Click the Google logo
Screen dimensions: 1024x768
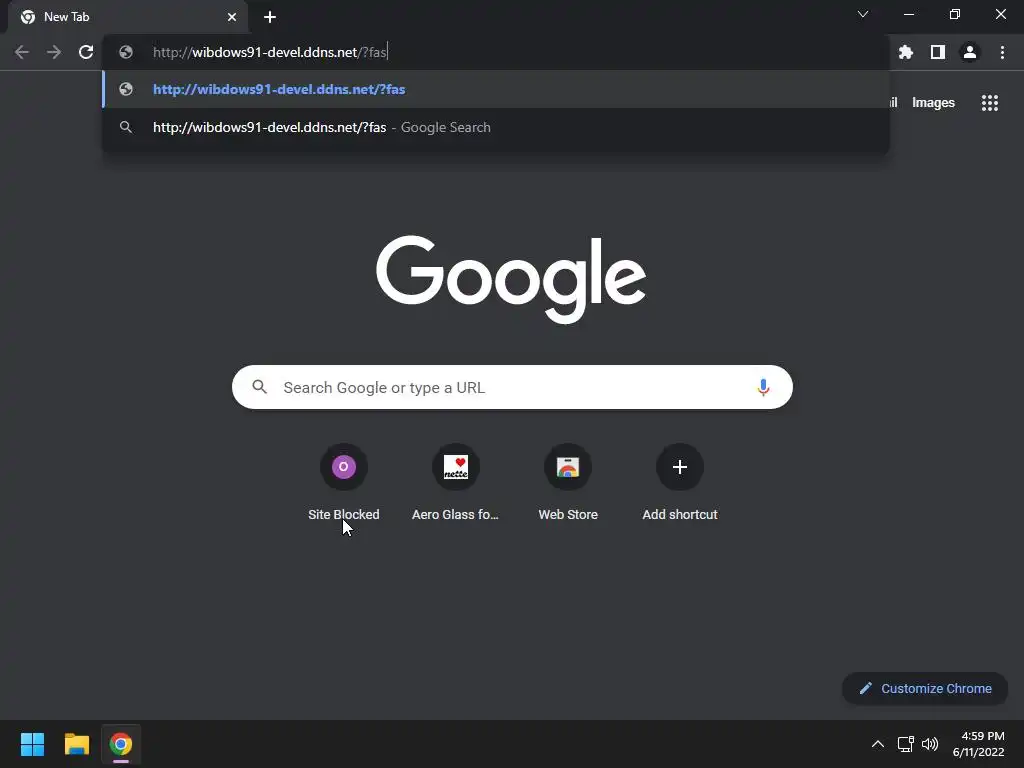(x=511, y=280)
